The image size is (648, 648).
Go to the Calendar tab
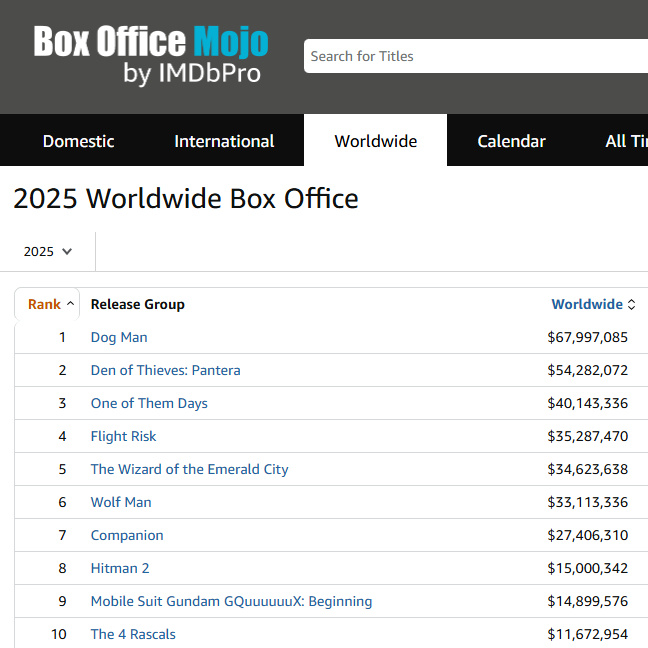(x=511, y=141)
